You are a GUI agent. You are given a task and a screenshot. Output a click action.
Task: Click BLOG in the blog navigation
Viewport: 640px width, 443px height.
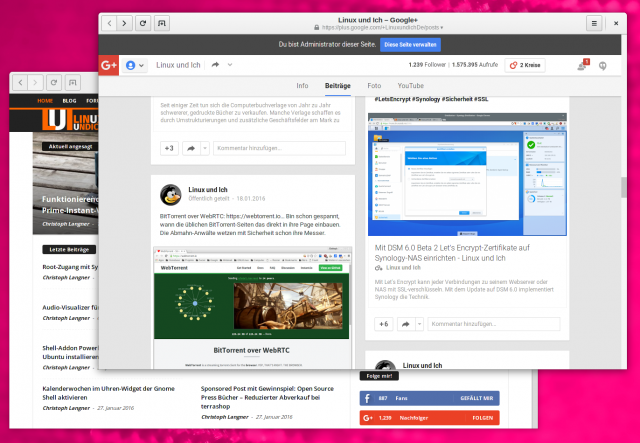click(x=69, y=101)
